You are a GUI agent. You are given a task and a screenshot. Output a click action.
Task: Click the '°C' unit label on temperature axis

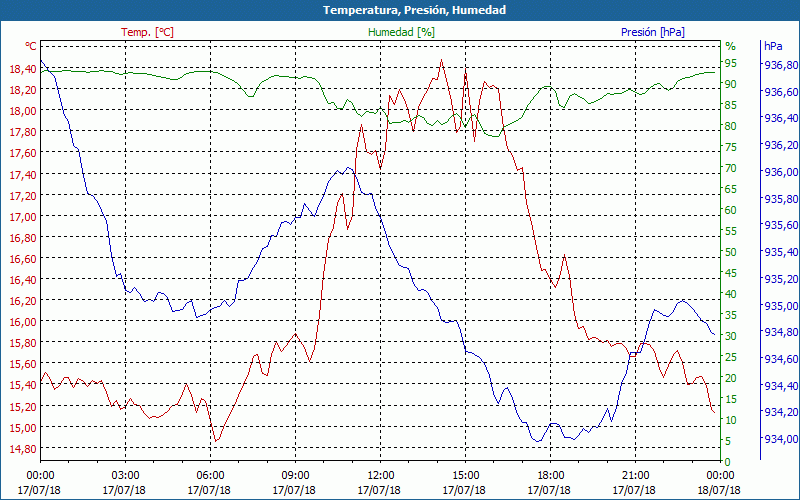pyautogui.click(x=31, y=46)
